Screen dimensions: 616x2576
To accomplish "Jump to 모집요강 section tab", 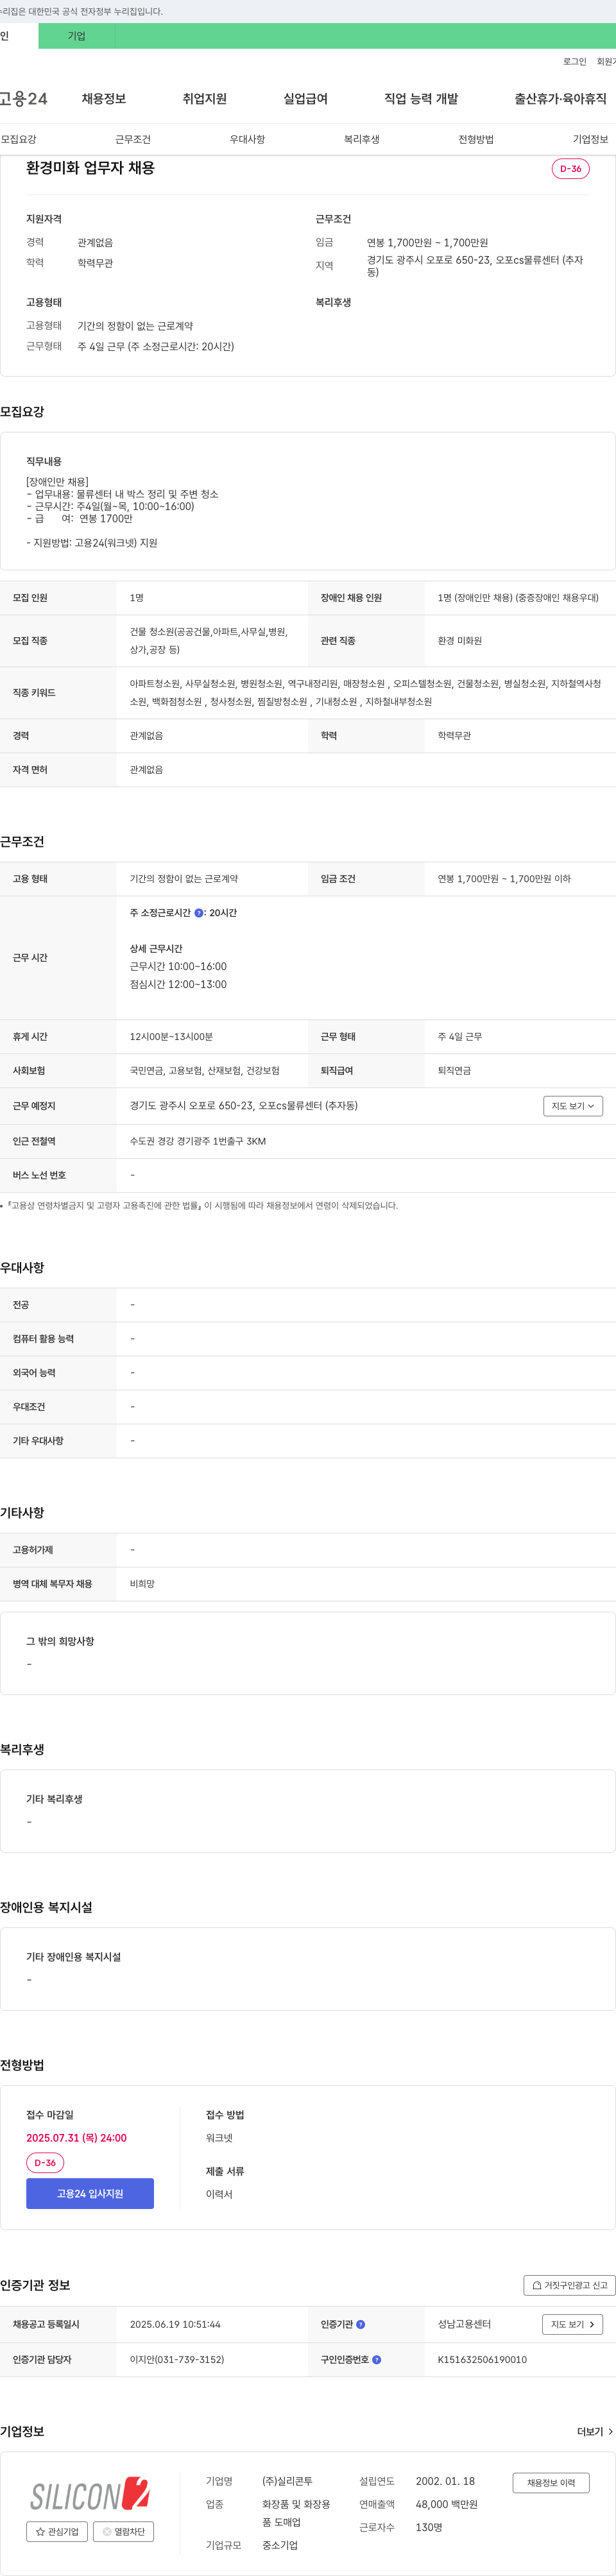I will coord(19,140).
